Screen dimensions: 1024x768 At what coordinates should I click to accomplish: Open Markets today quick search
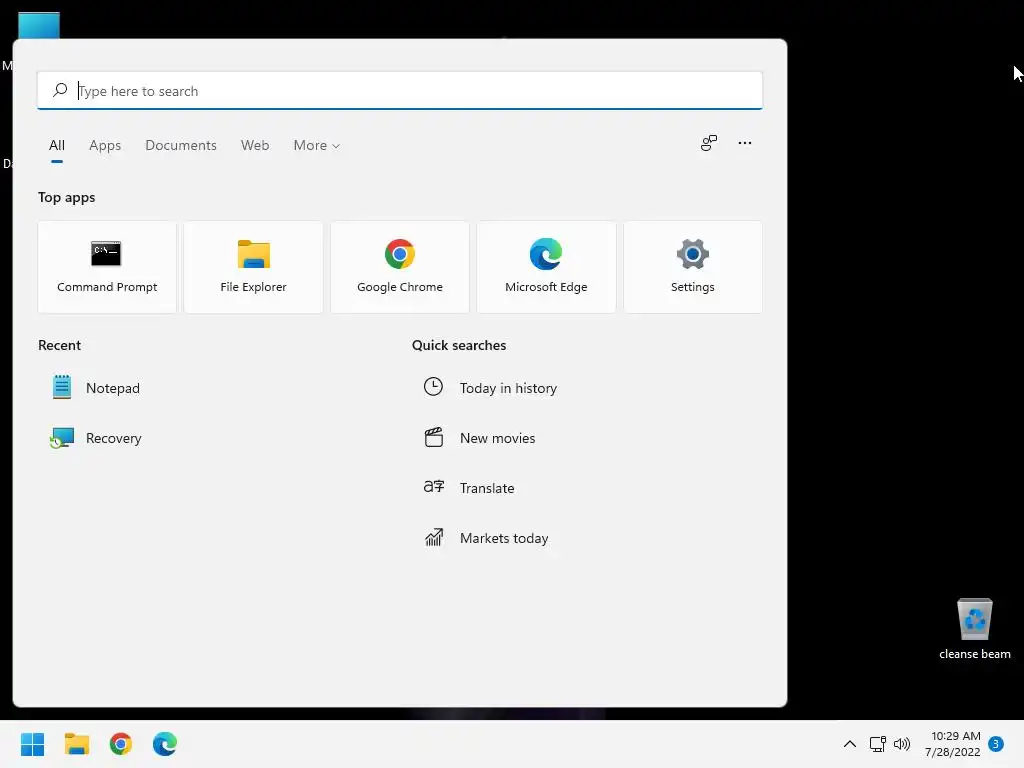click(486, 538)
